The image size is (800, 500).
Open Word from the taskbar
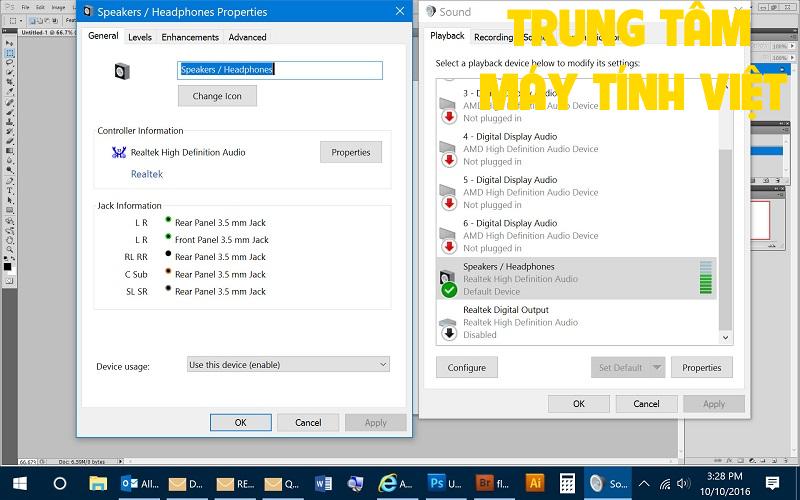323,483
